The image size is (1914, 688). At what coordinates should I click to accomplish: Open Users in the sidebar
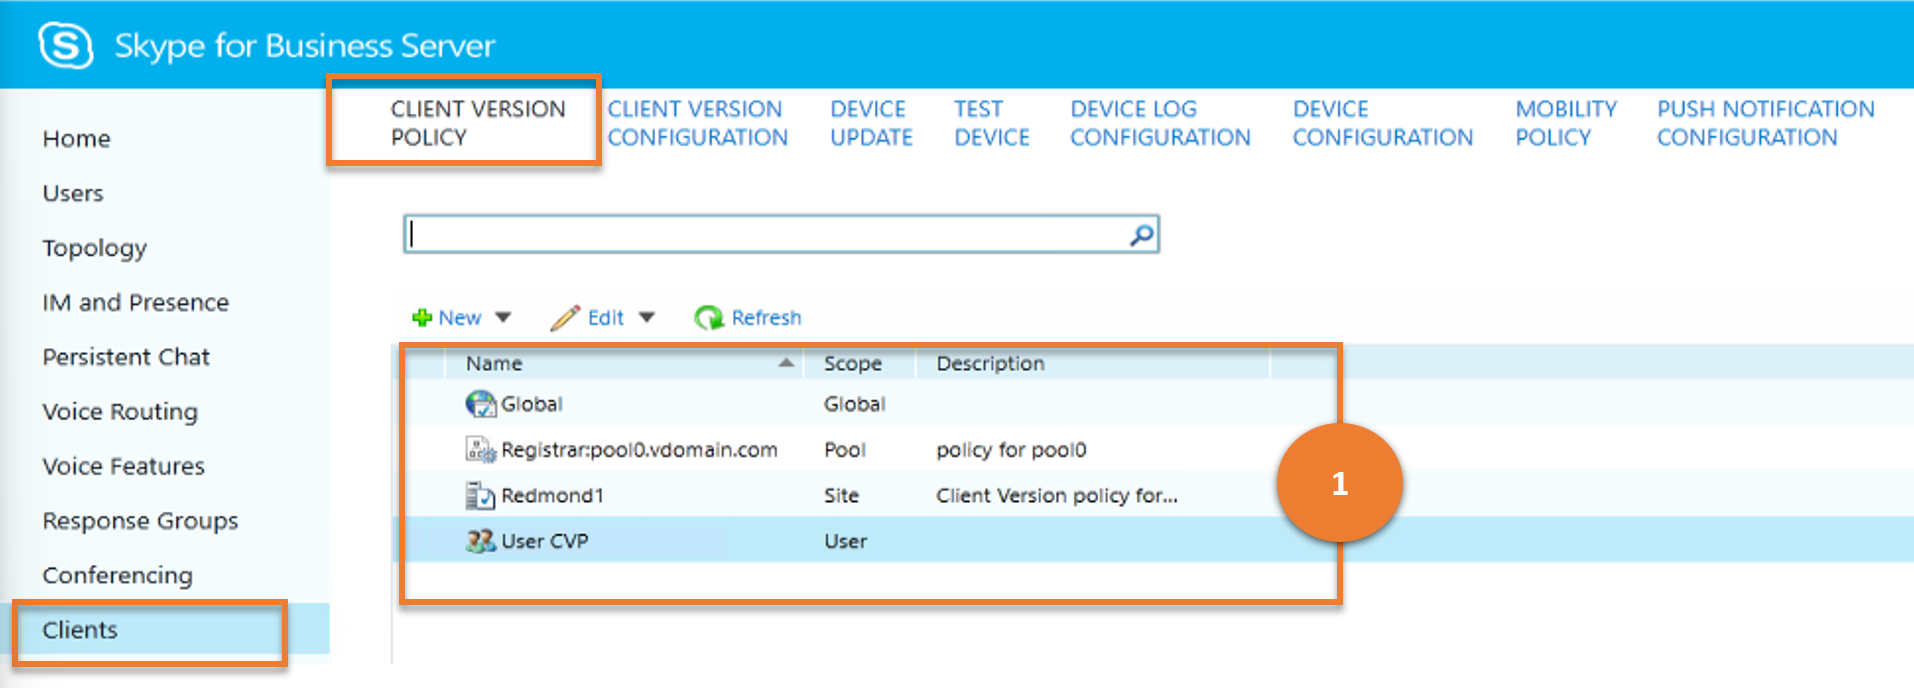click(x=73, y=193)
